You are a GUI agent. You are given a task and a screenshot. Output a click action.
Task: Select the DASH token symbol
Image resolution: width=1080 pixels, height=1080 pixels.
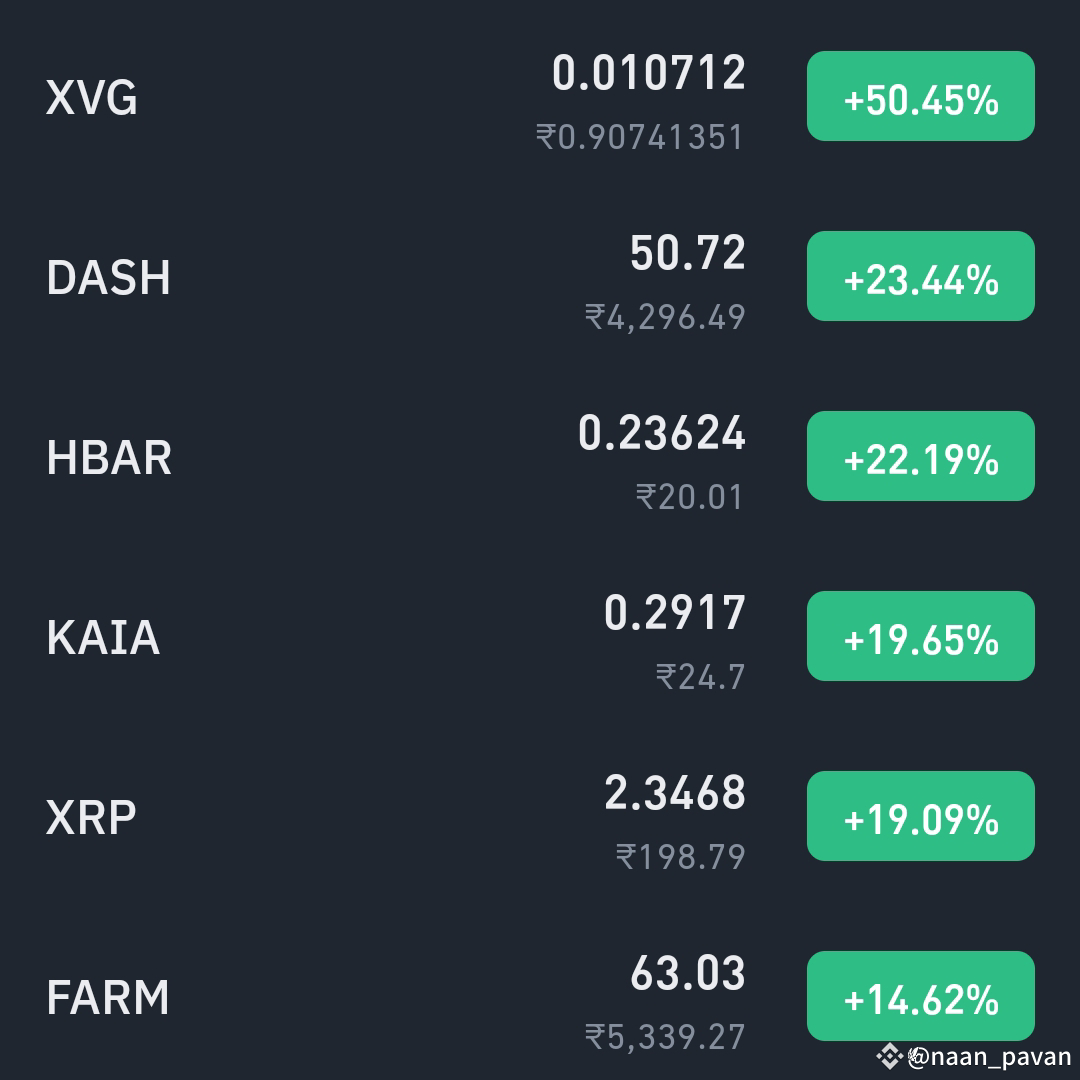110,278
